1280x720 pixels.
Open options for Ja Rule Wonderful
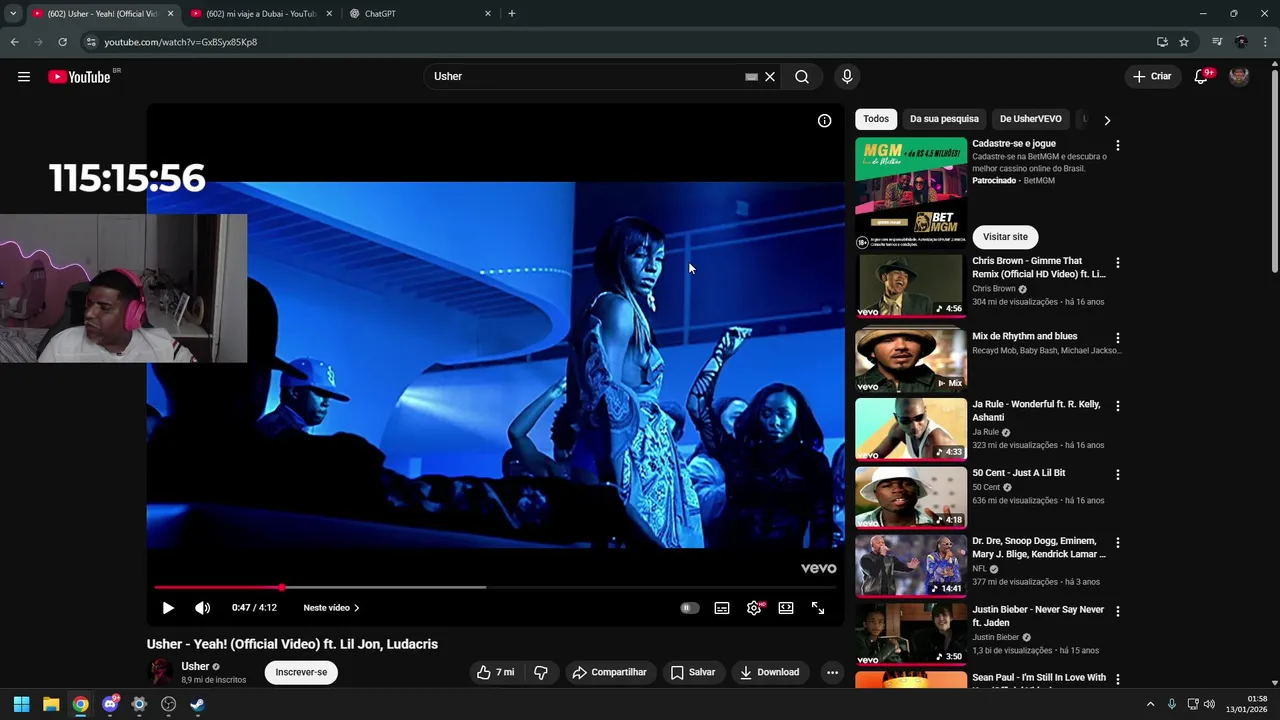1118,407
